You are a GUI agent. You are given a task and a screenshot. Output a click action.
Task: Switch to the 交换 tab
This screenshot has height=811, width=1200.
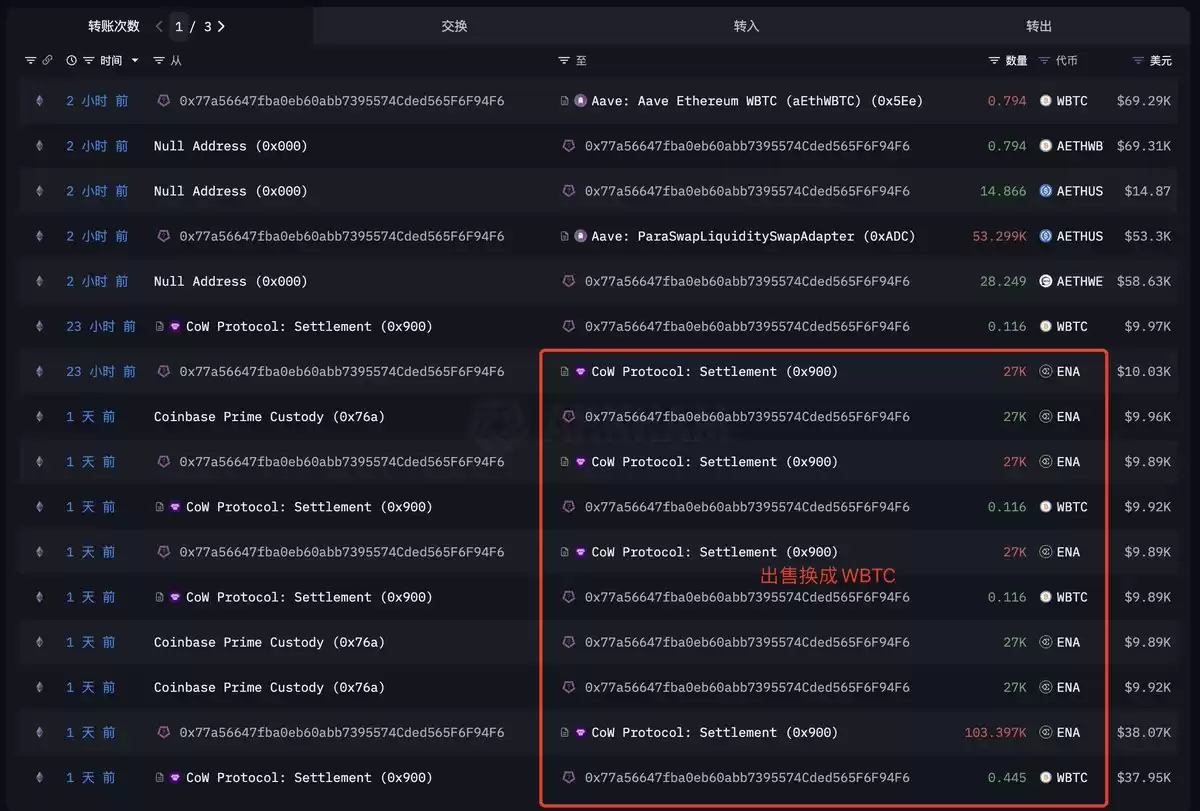[454, 26]
